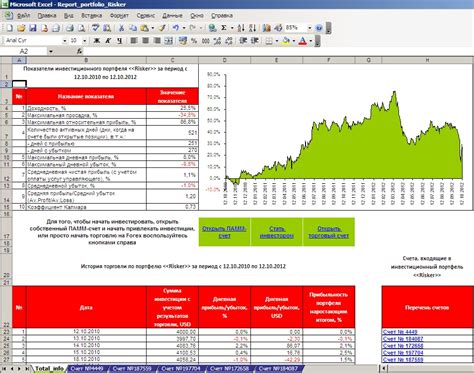
Task: Insert a hyperlink with the globe icon
Action: [212, 28]
